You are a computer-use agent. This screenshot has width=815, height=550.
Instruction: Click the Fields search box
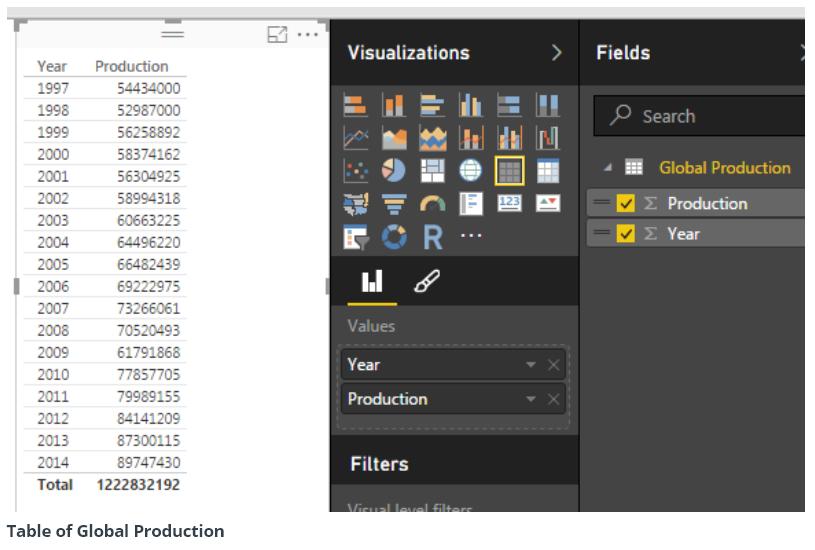[700, 116]
